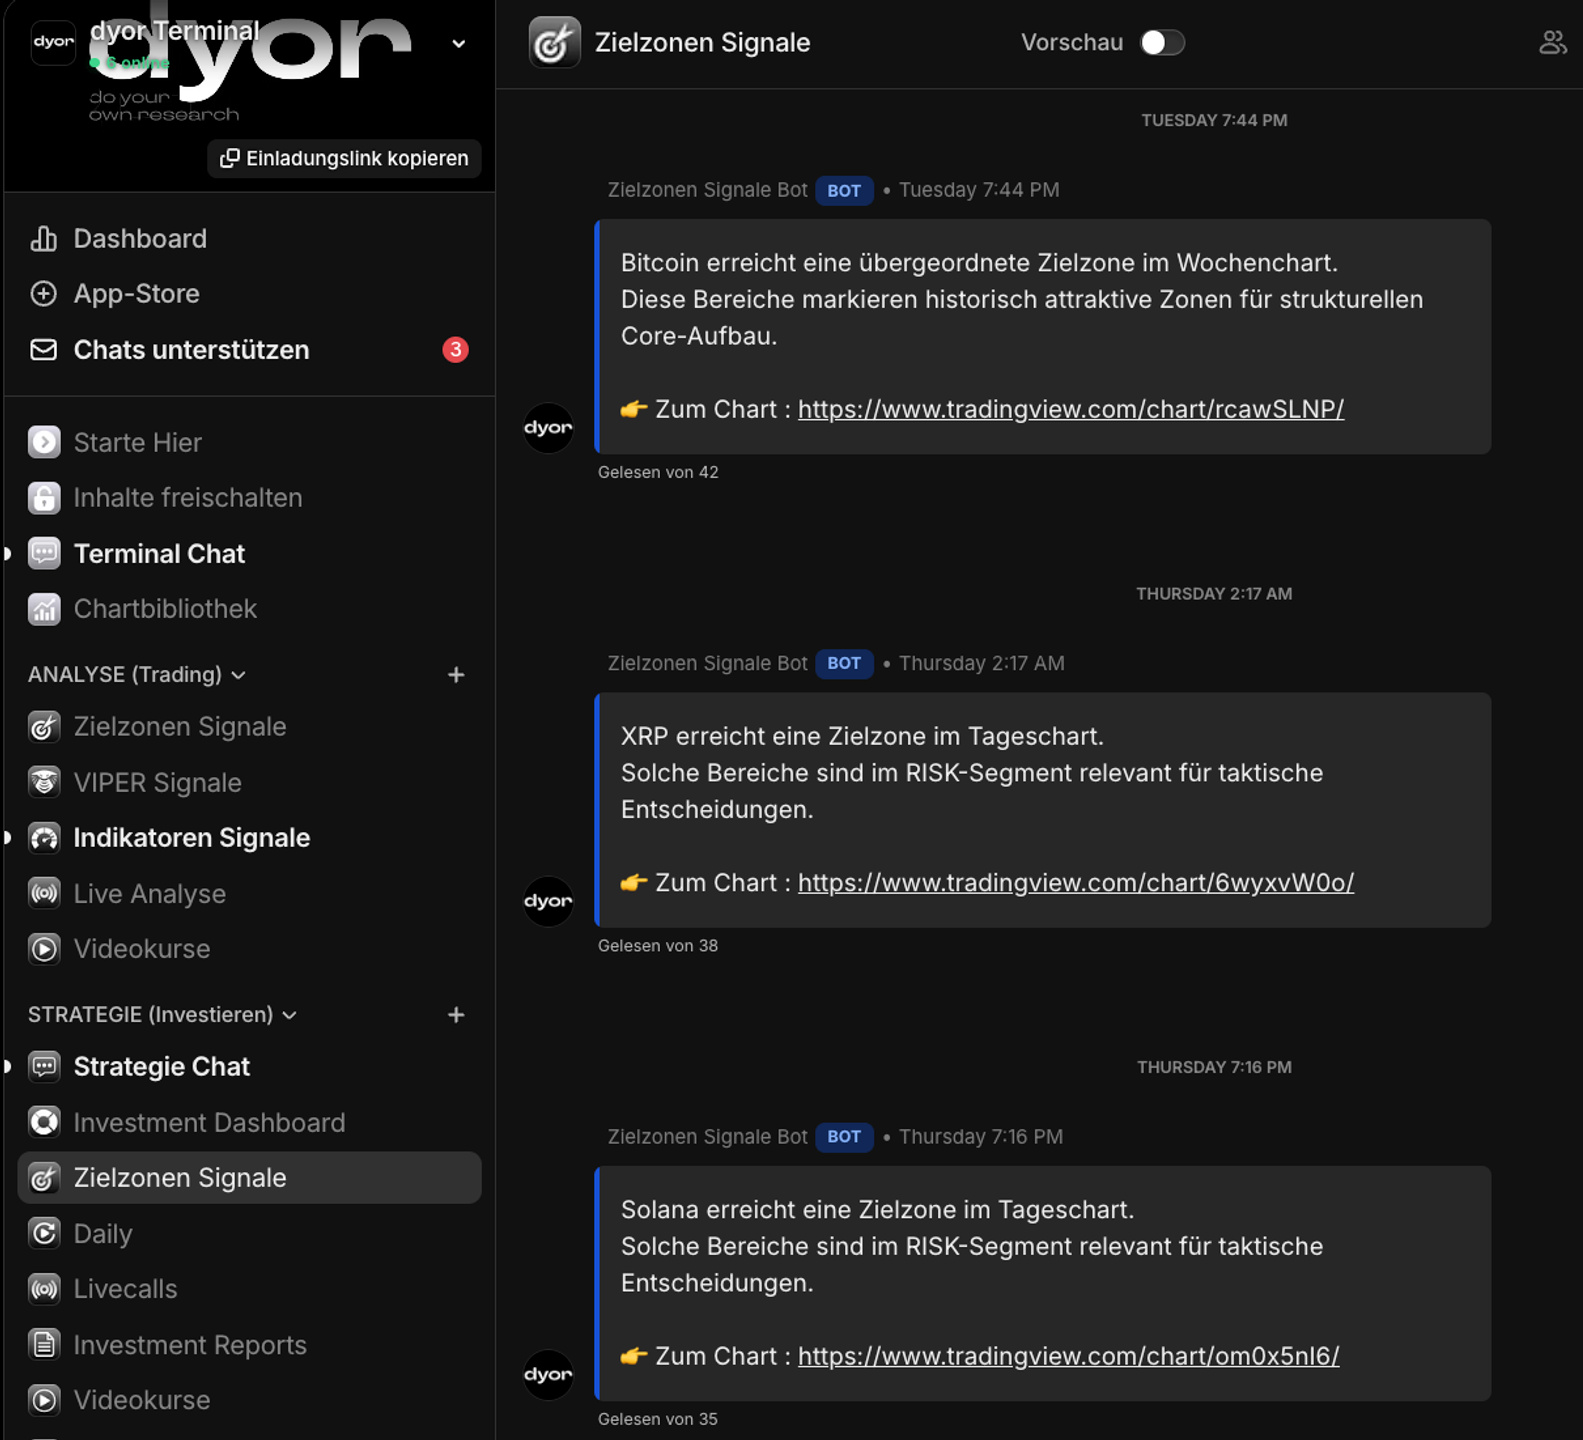Viewport: 1583px width, 1440px height.
Task: Click the dyor avatar beside the XRP message
Action: [549, 901]
